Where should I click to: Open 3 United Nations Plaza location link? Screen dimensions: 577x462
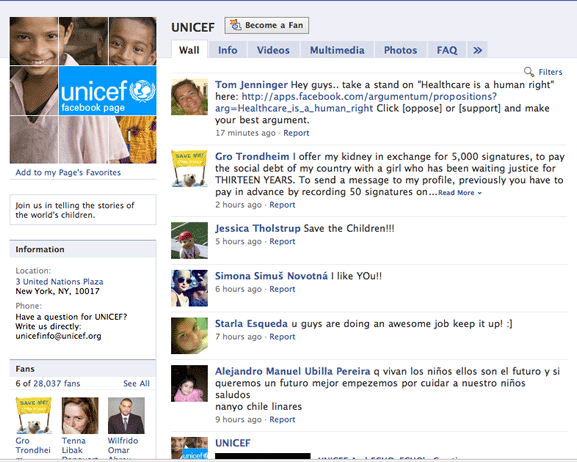click(59, 282)
